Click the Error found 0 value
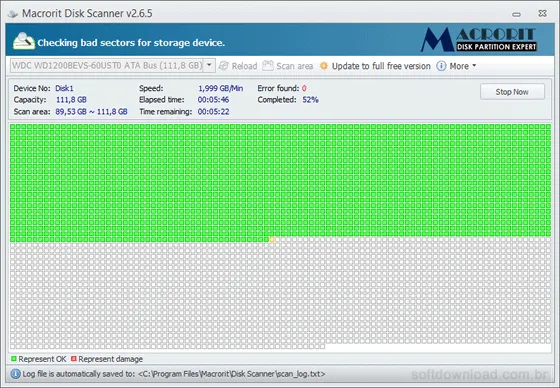560x388 pixels. [x=304, y=88]
